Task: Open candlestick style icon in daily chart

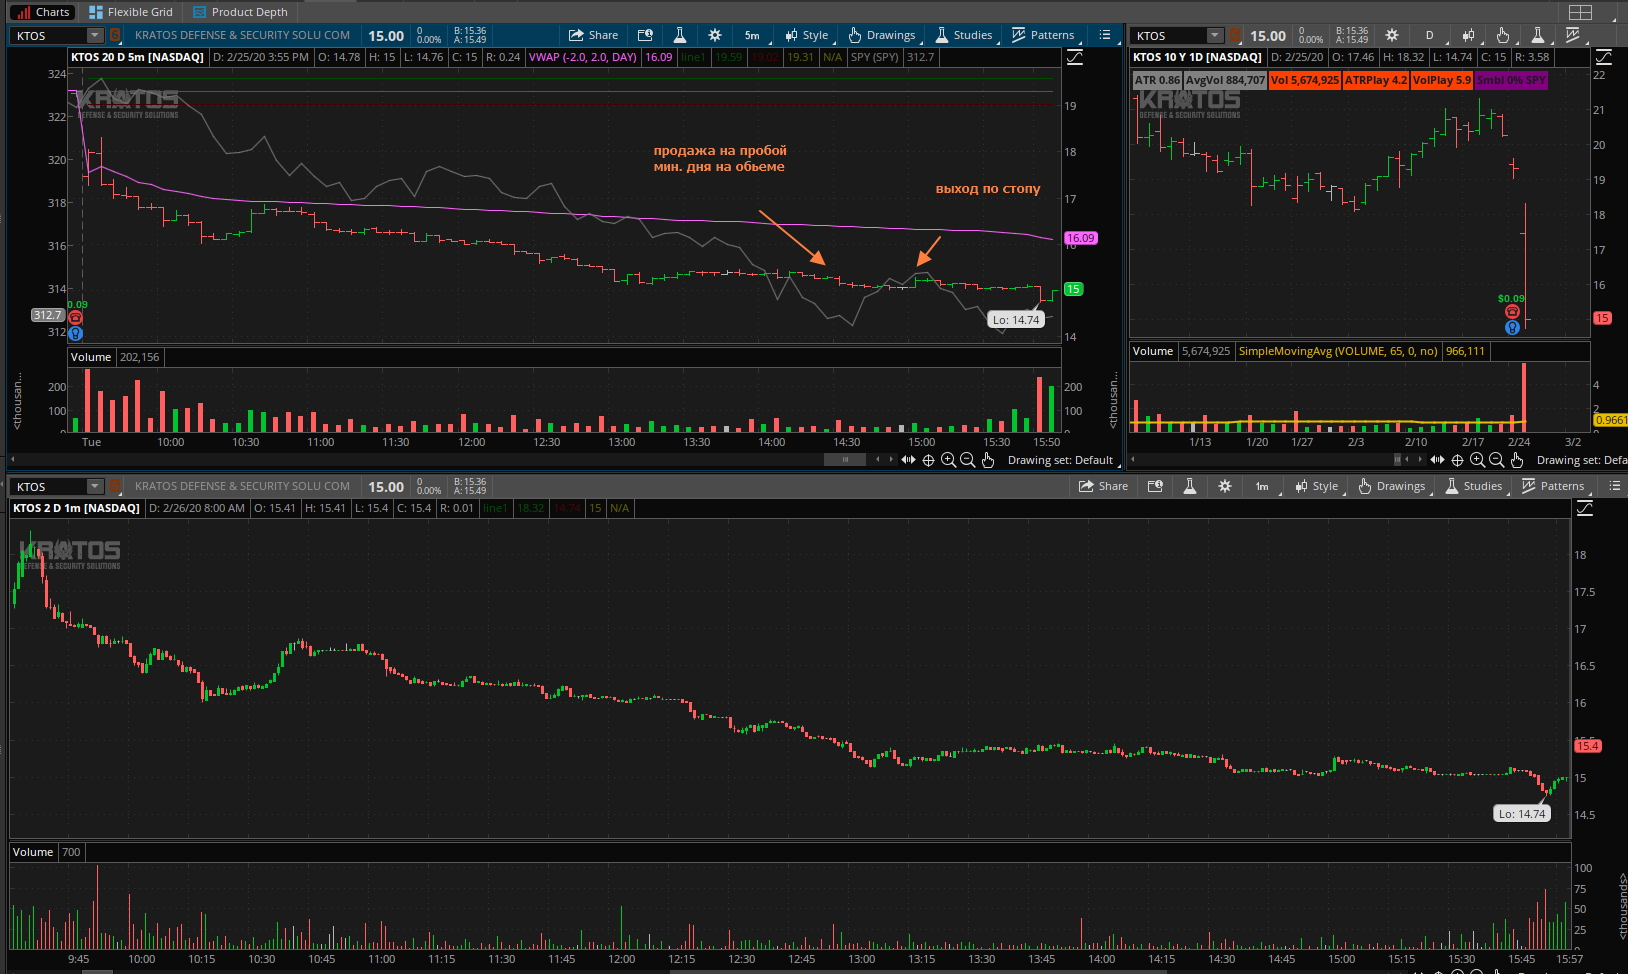Action: click(1468, 35)
